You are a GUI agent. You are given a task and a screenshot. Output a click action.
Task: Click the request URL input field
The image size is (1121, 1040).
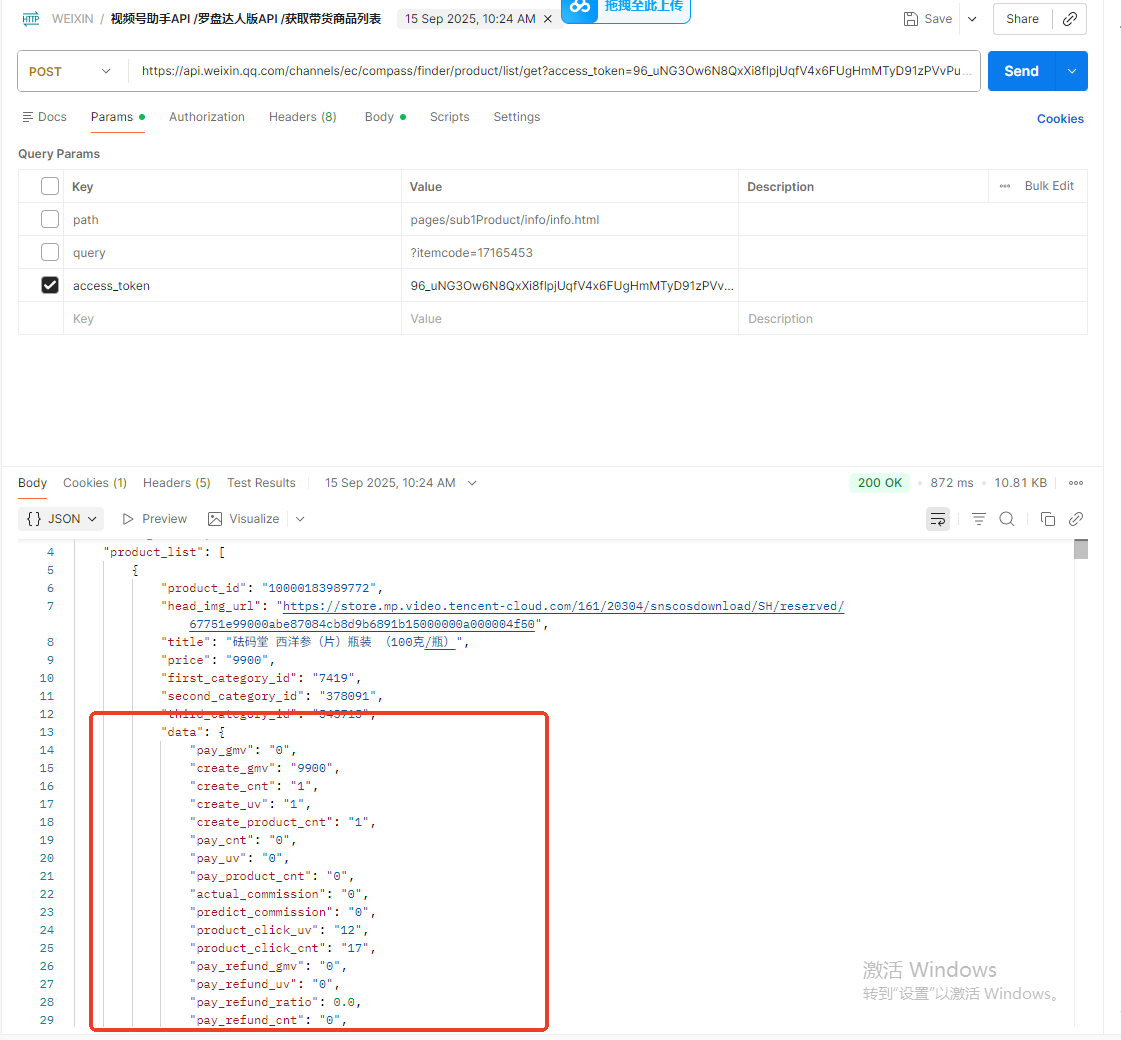[x=555, y=71]
